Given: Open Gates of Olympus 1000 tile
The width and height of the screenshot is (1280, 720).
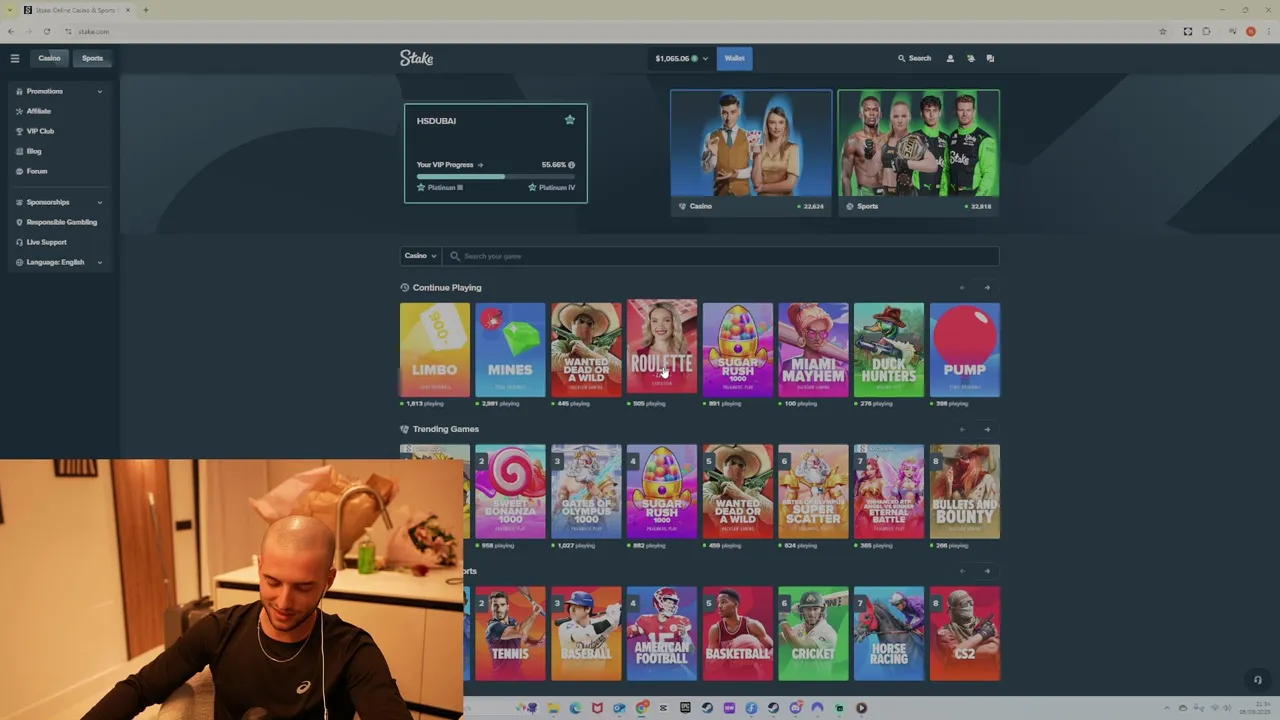Looking at the screenshot, I should (x=586, y=492).
